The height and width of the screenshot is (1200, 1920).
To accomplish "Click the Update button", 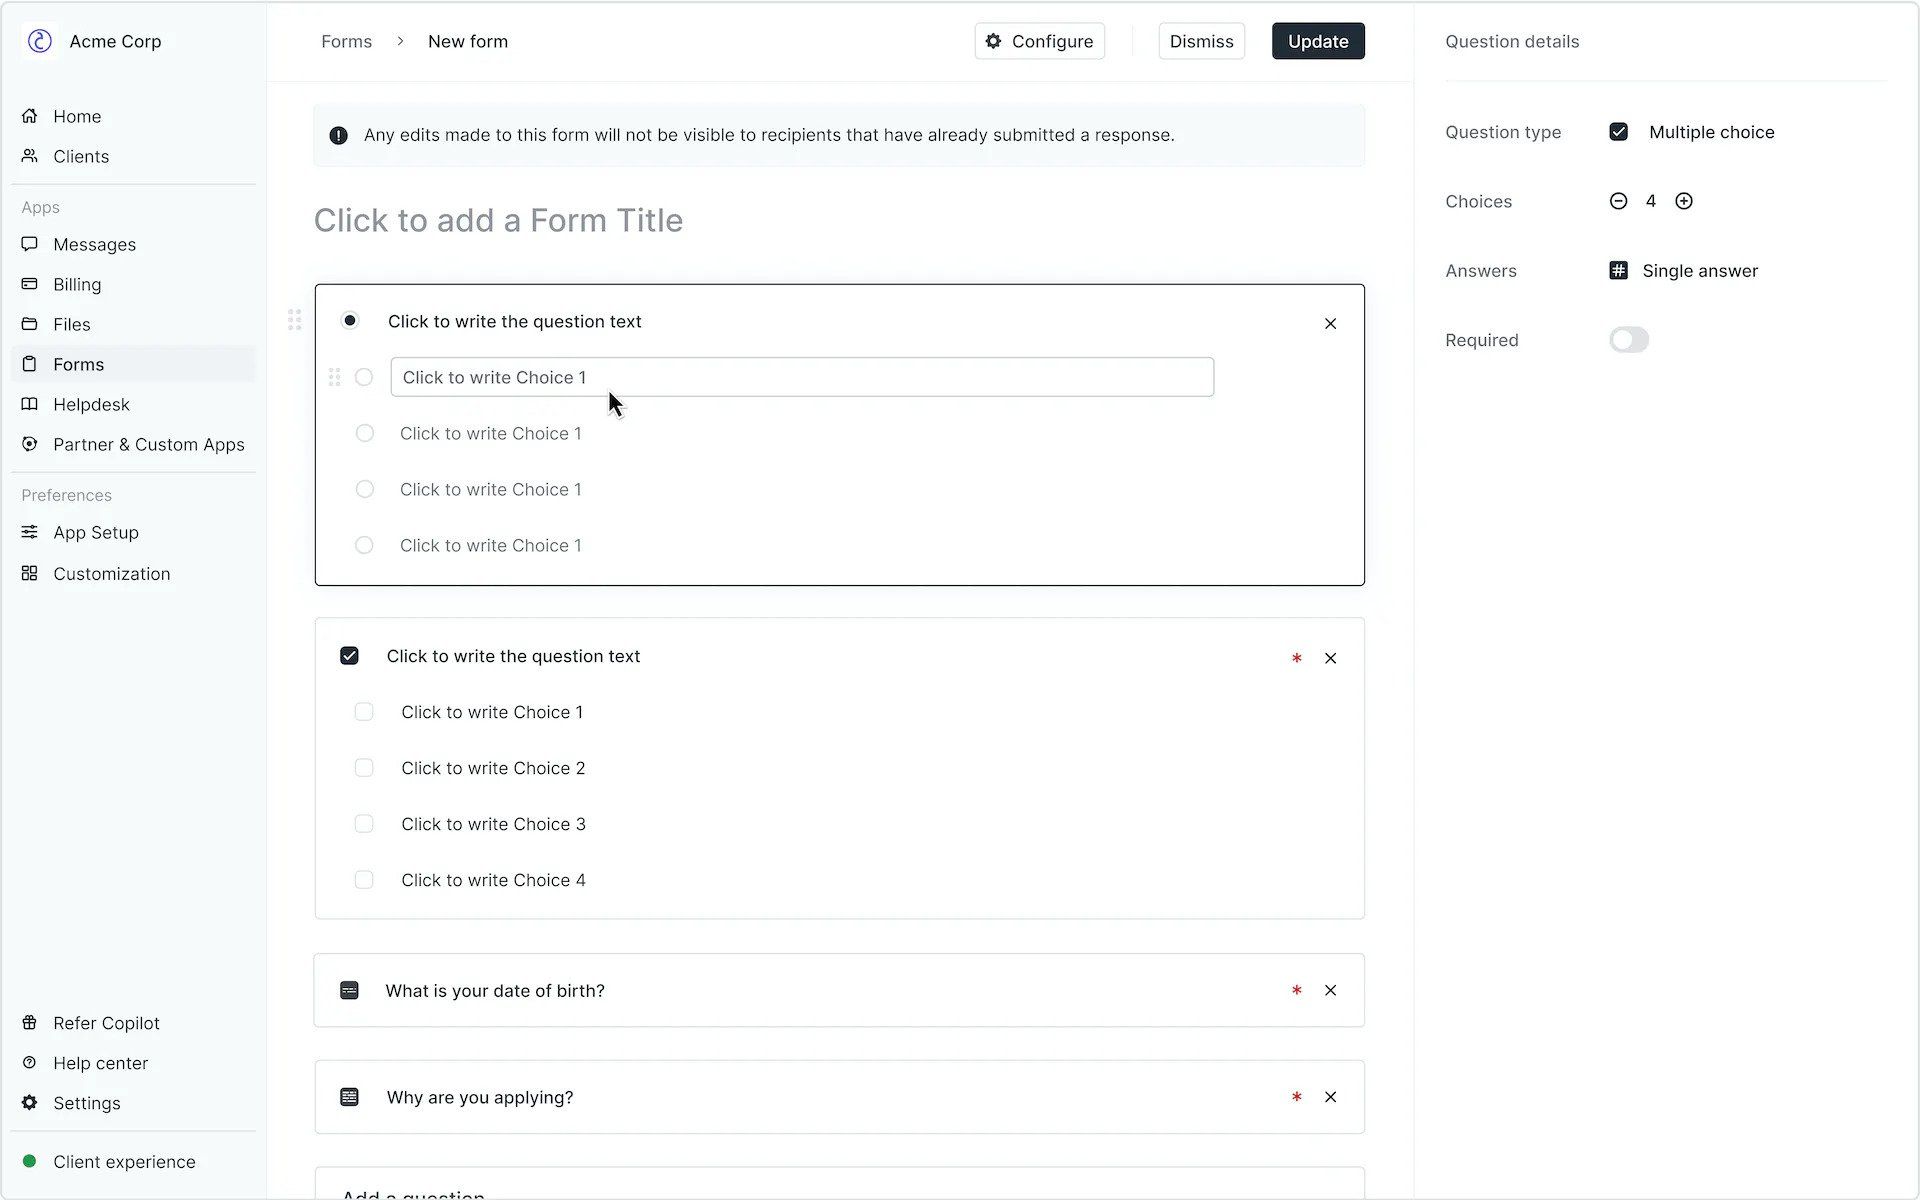I will 1318,41.
